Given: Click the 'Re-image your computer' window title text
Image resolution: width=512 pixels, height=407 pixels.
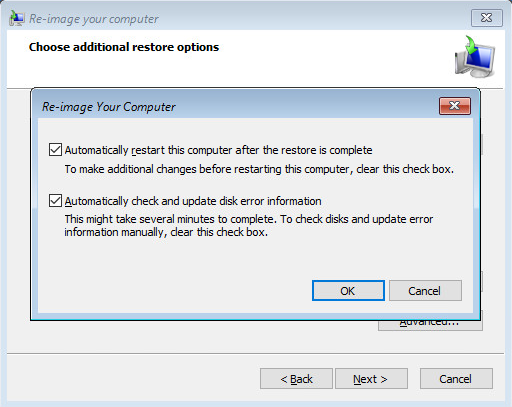Looking at the screenshot, I should (94, 19).
